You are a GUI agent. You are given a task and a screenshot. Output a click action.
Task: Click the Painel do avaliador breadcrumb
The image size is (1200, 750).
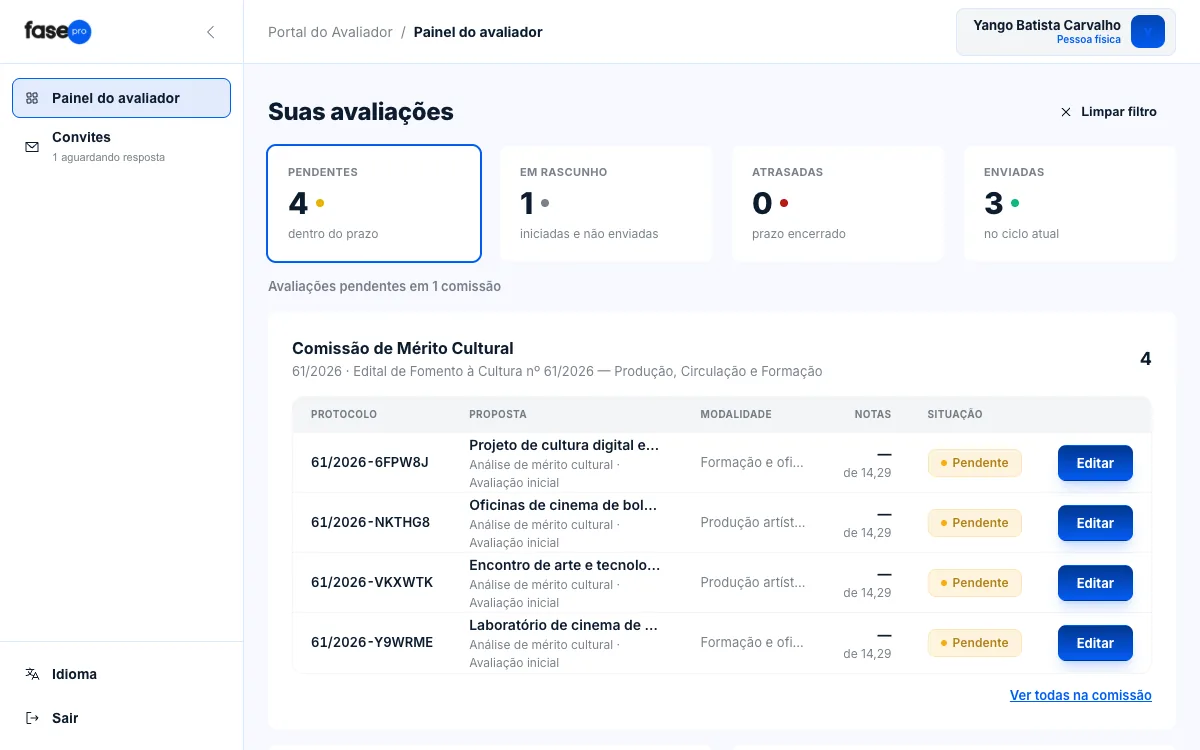[478, 32]
